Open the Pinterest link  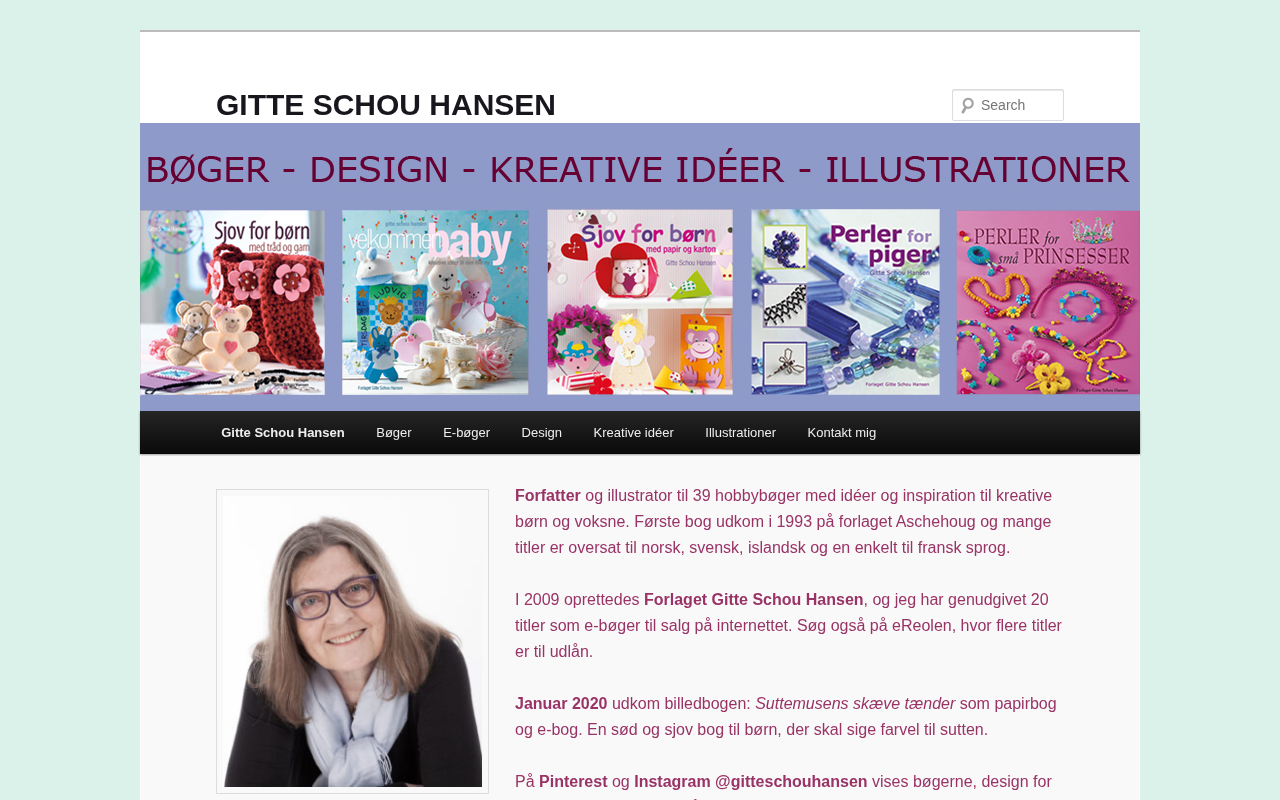click(573, 782)
